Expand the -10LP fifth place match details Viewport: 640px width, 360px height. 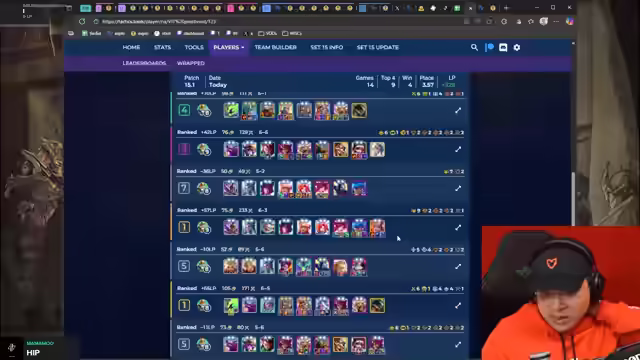[458, 266]
